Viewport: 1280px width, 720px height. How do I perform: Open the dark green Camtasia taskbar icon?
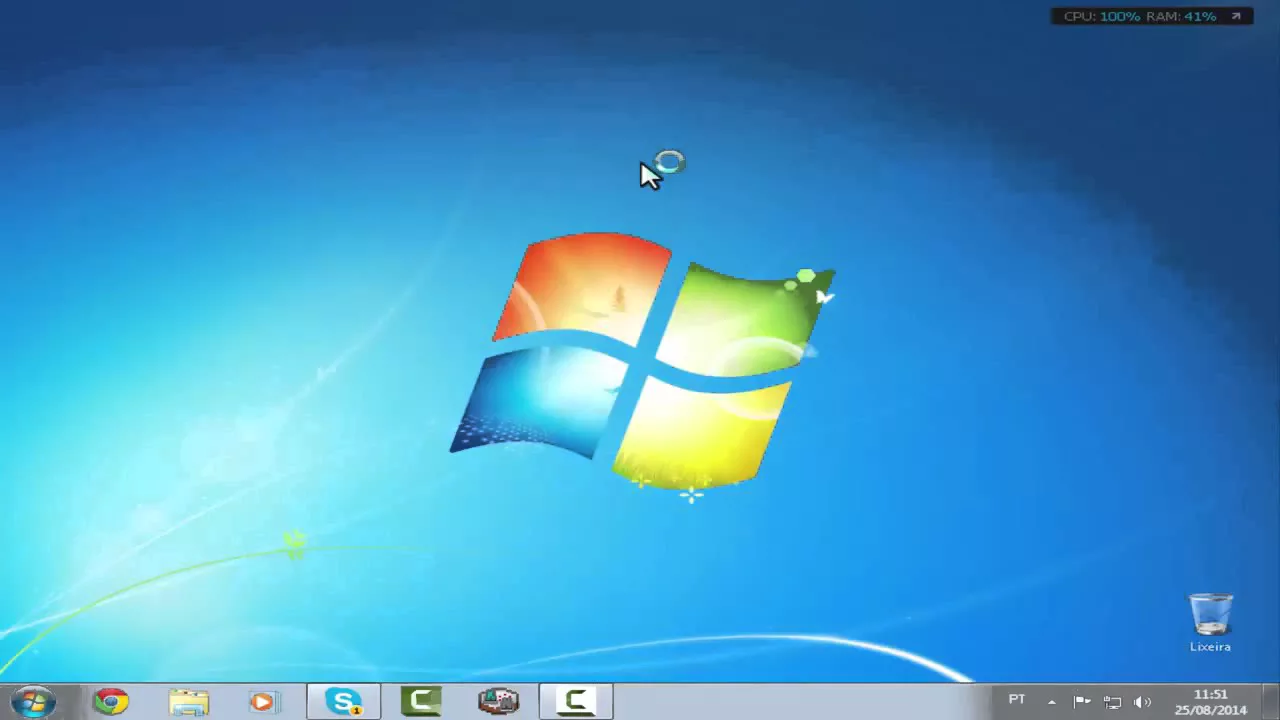421,702
